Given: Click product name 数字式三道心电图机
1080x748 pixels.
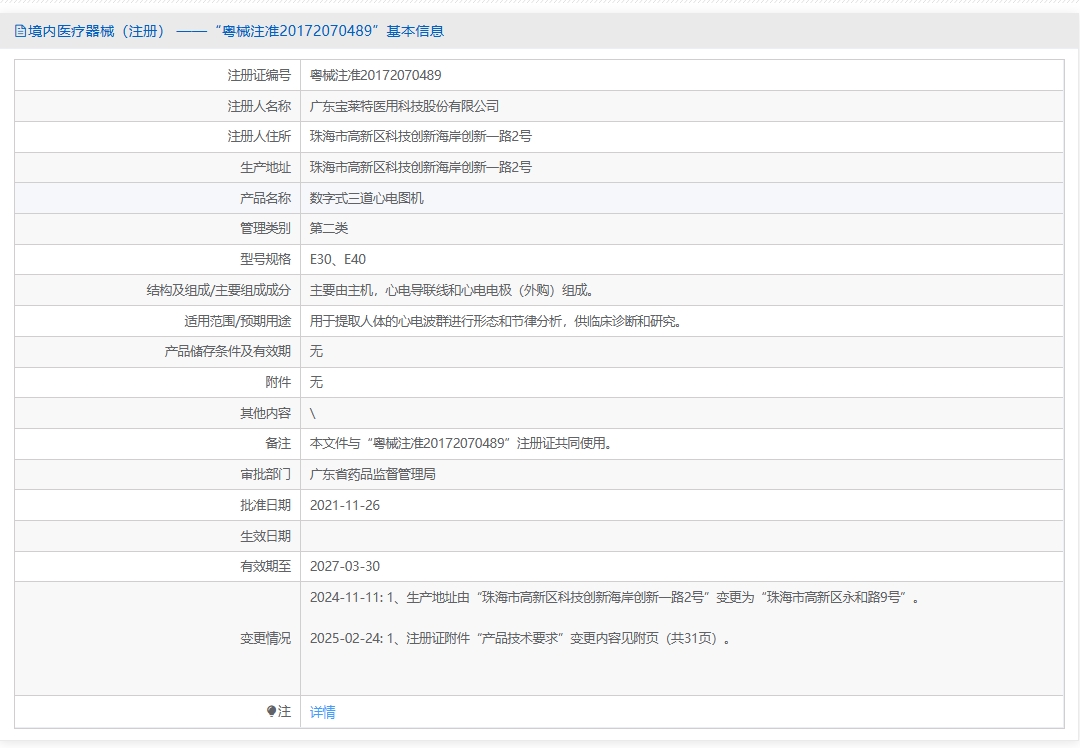Looking at the screenshot, I should pyautogui.click(x=366, y=198).
